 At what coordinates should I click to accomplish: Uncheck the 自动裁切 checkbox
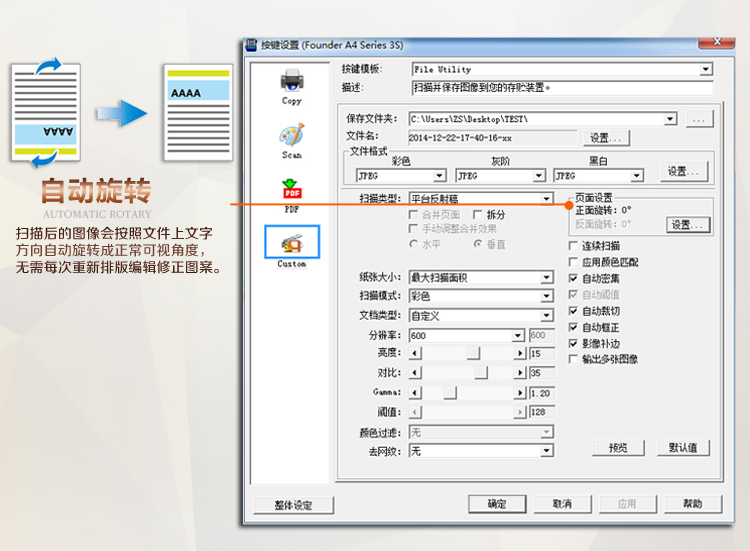click(x=573, y=311)
